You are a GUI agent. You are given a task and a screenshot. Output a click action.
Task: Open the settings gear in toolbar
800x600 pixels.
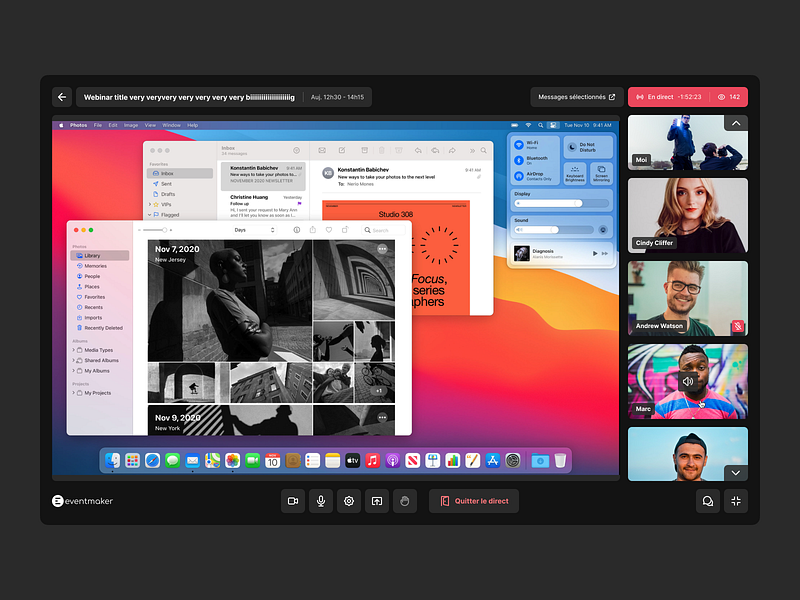349,501
